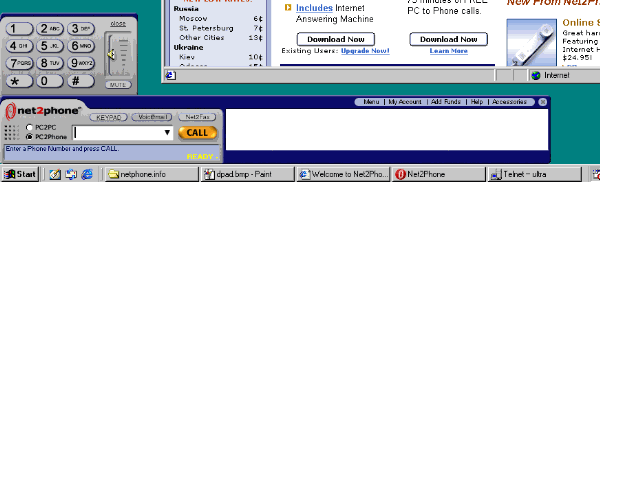Click Download Now under Answering Machine
Viewport: 640px width, 480px height.
(336, 39)
